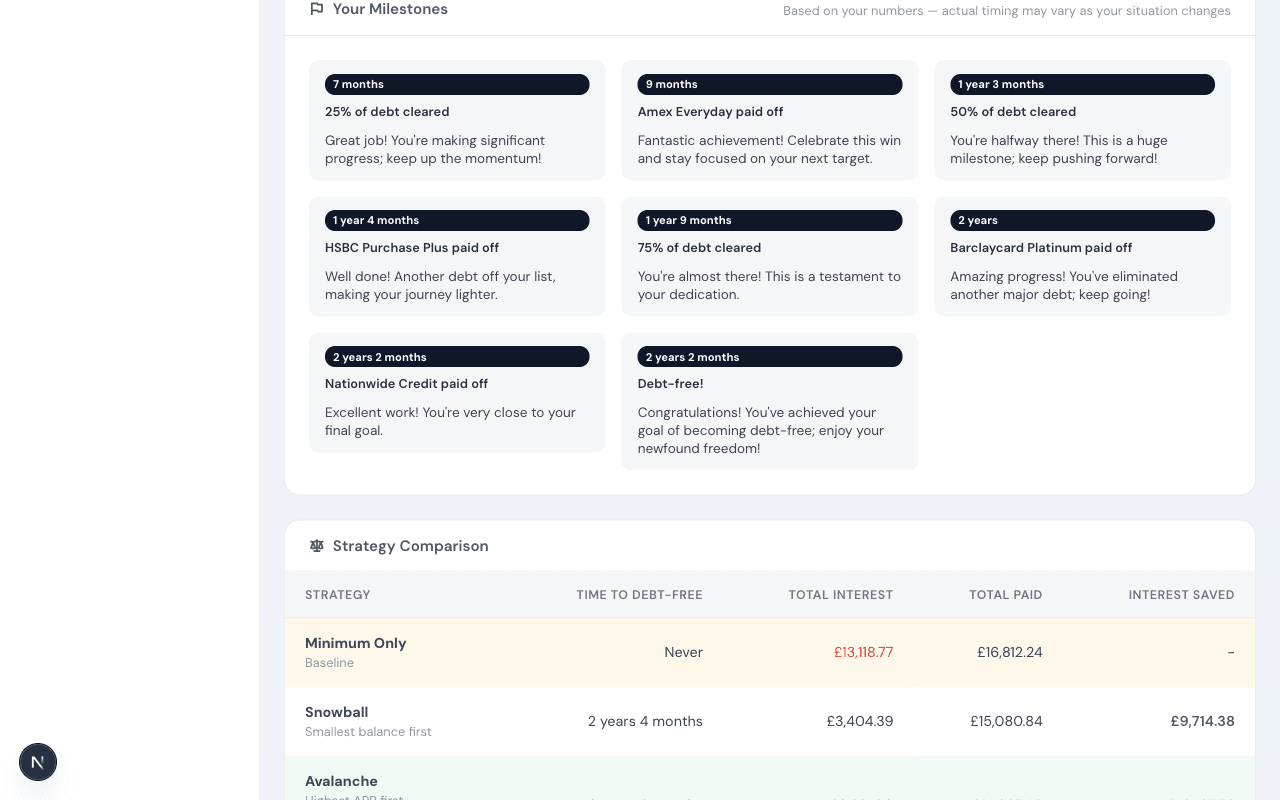Click the '75% of debt cleared' milestone card

click(770, 256)
